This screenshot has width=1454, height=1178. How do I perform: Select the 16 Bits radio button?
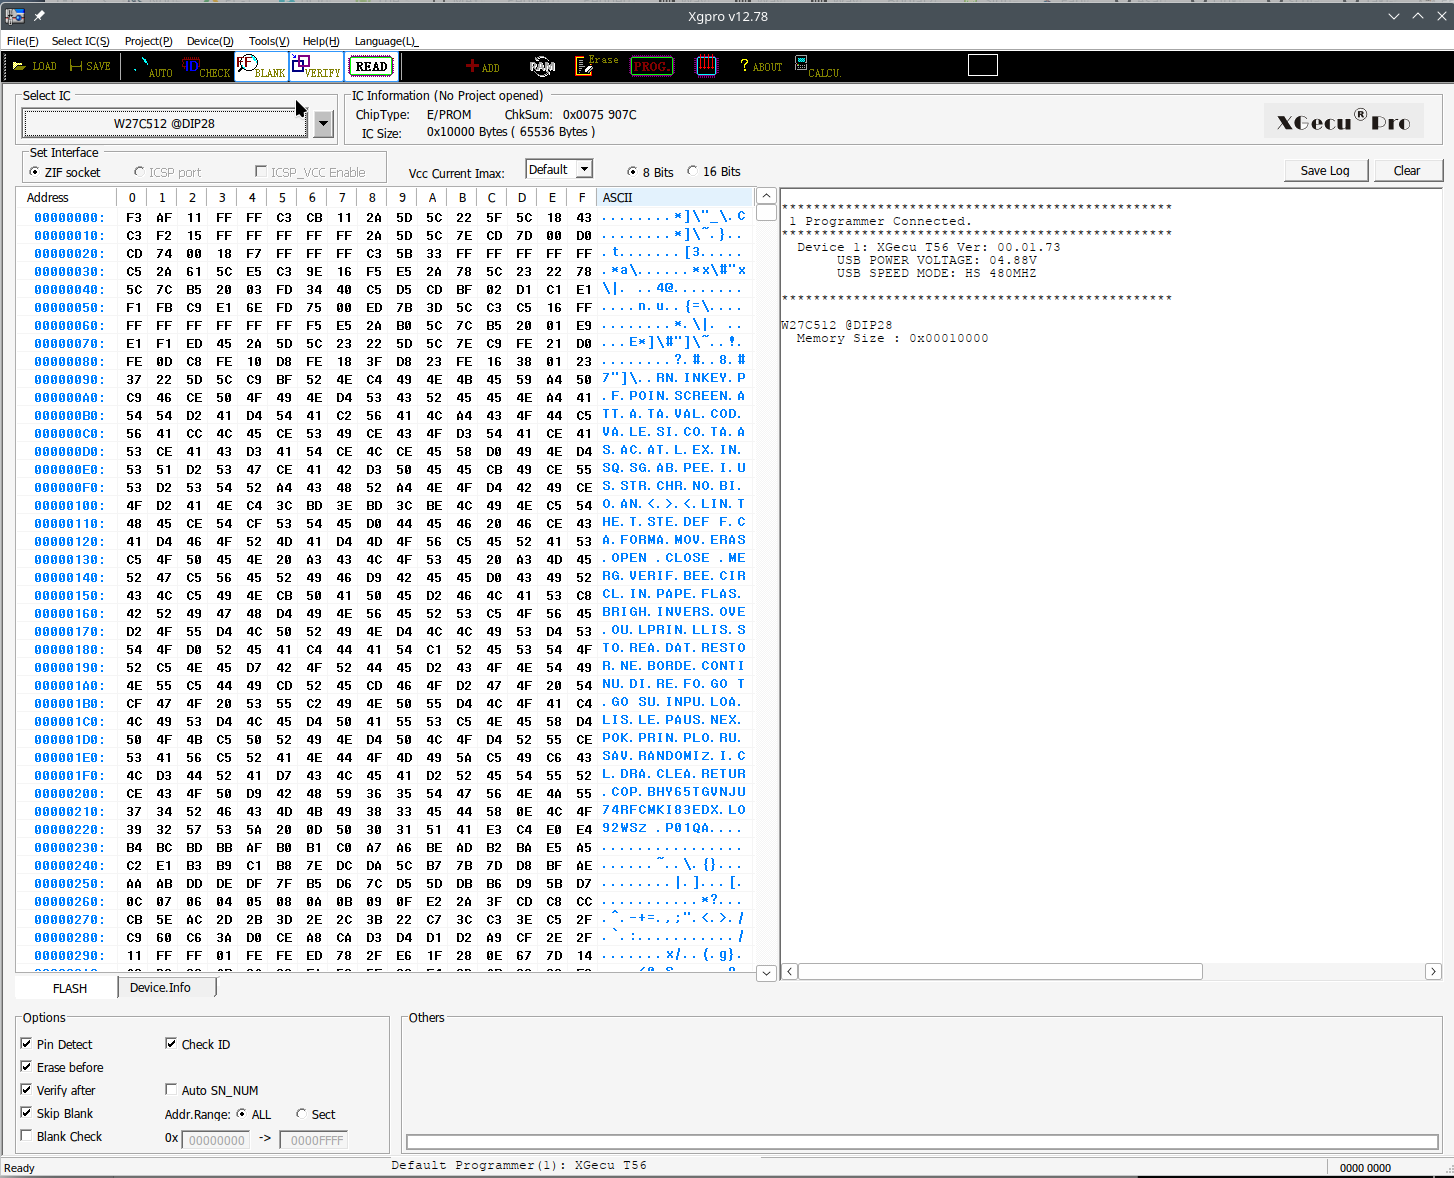691,171
